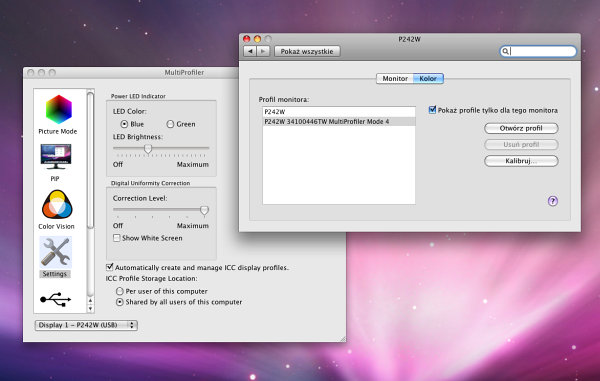Image resolution: width=600 pixels, height=381 pixels.
Task: Select Per user of this computer
Action: pyautogui.click(x=120, y=291)
